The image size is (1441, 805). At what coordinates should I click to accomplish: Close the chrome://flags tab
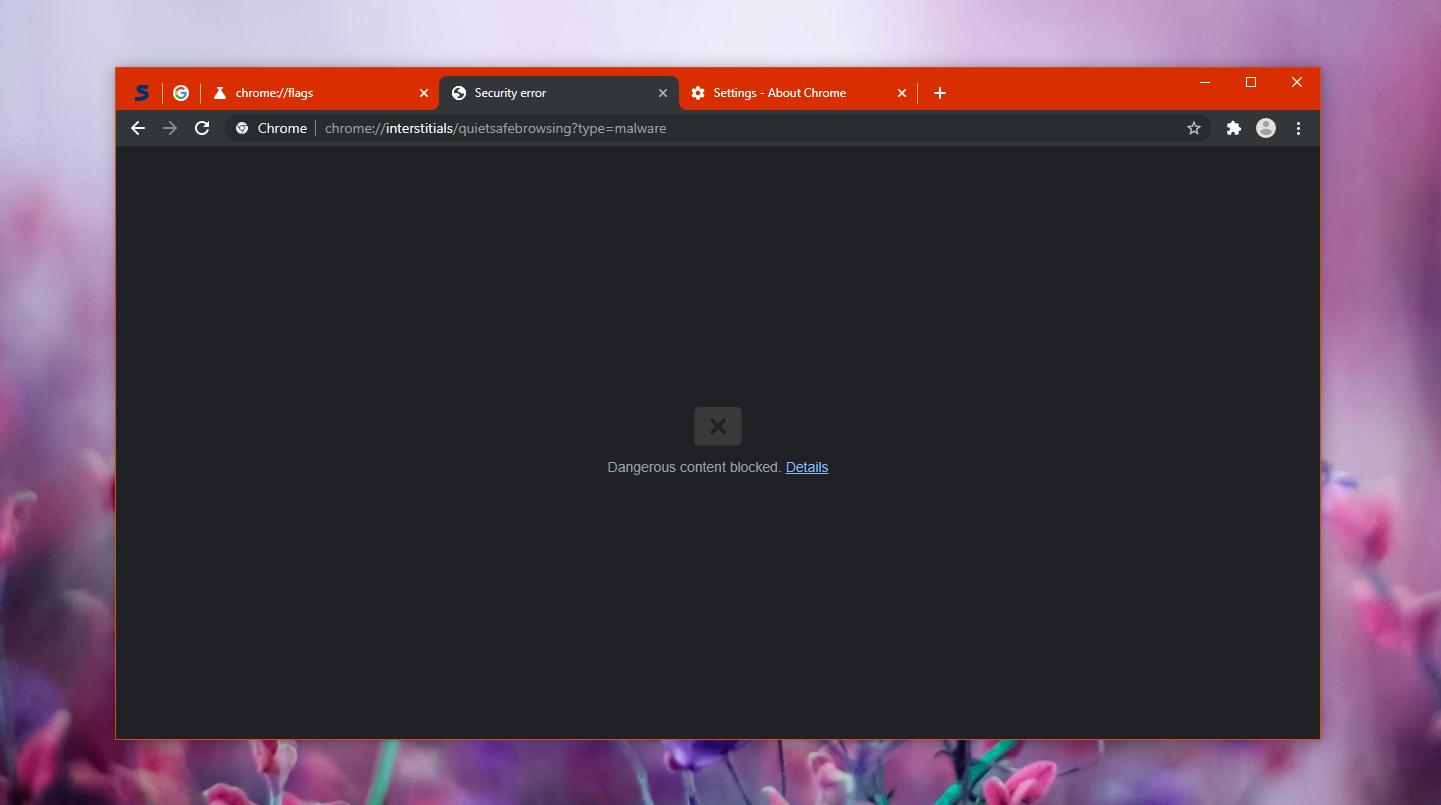423,92
